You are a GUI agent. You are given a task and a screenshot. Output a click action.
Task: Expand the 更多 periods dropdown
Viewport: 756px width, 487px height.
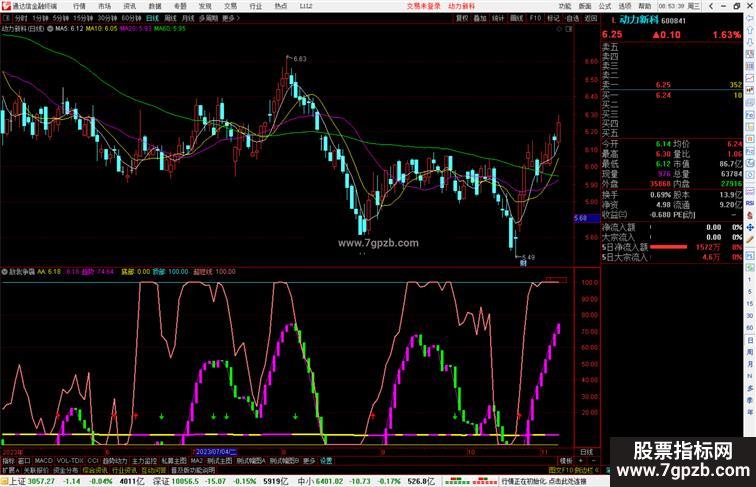tap(230, 18)
